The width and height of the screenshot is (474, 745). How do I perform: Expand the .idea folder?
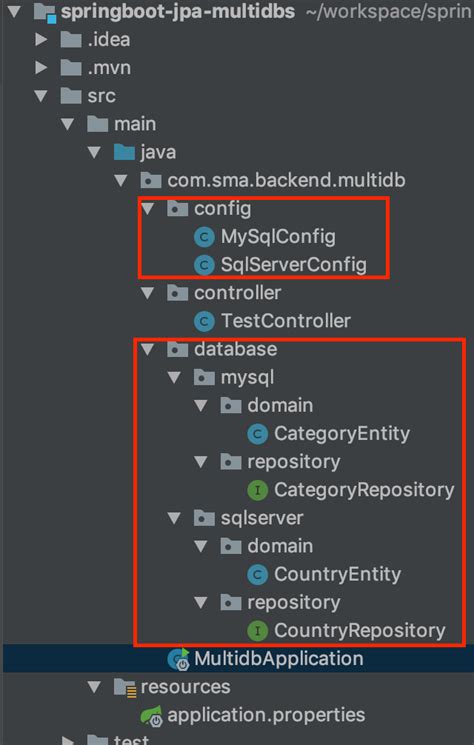point(42,39)
